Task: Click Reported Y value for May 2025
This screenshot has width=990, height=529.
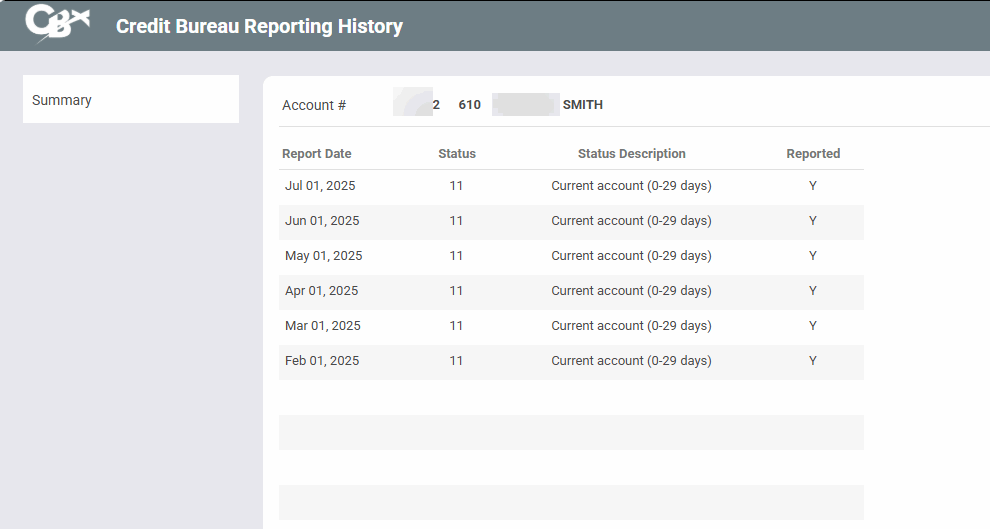Action: (813, 256)
